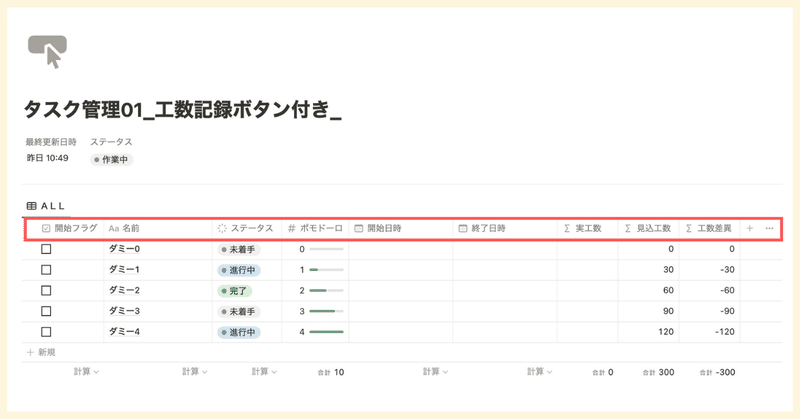Image resolution: width=800 pixels, height=419 pixels.
Task: Click the 合計 10 ポモドーロ summary
Action: point(331,373)
